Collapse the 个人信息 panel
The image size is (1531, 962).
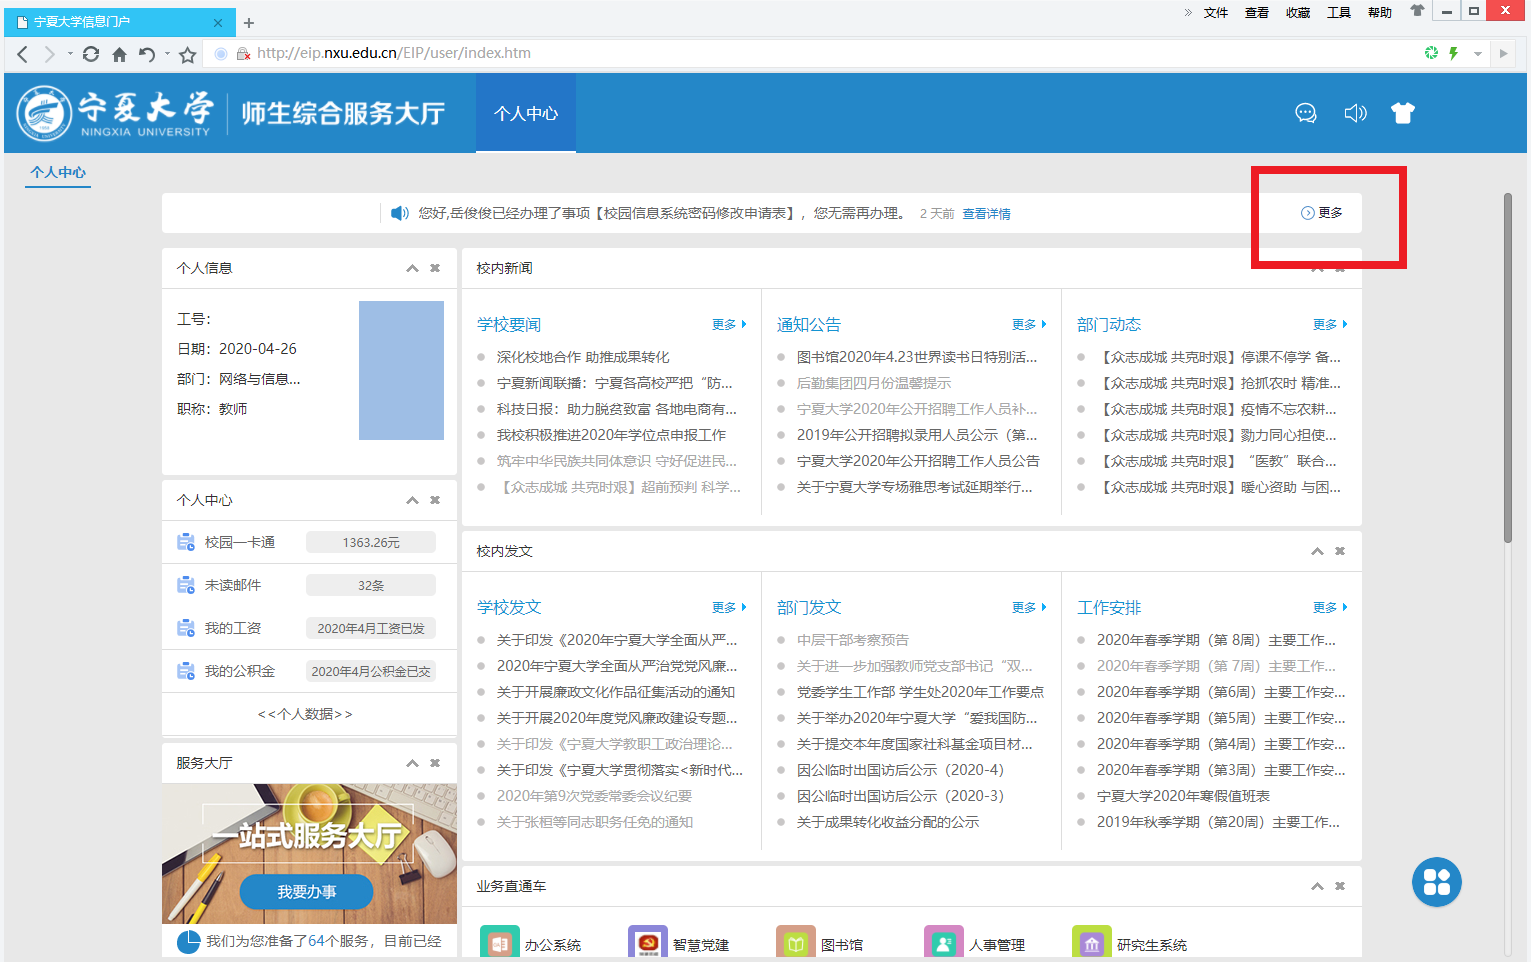click(x=412, y=268)
